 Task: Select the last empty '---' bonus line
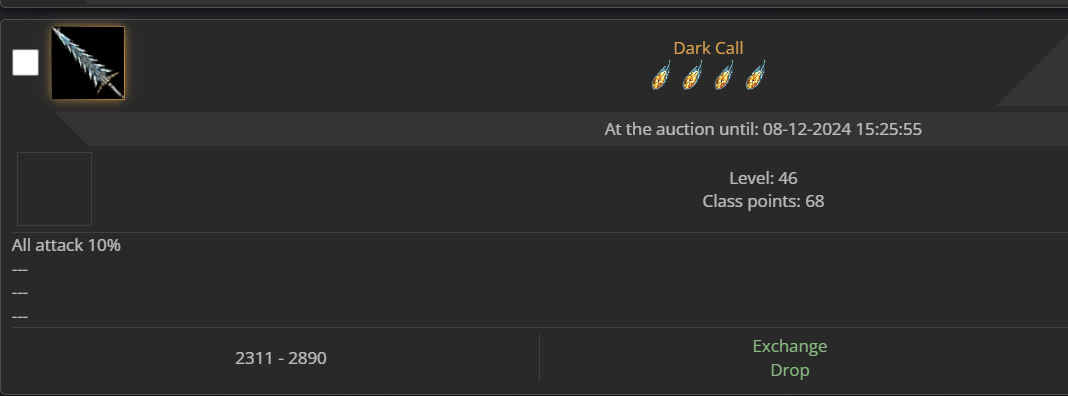pyautogui.click(x=20, y=317)
